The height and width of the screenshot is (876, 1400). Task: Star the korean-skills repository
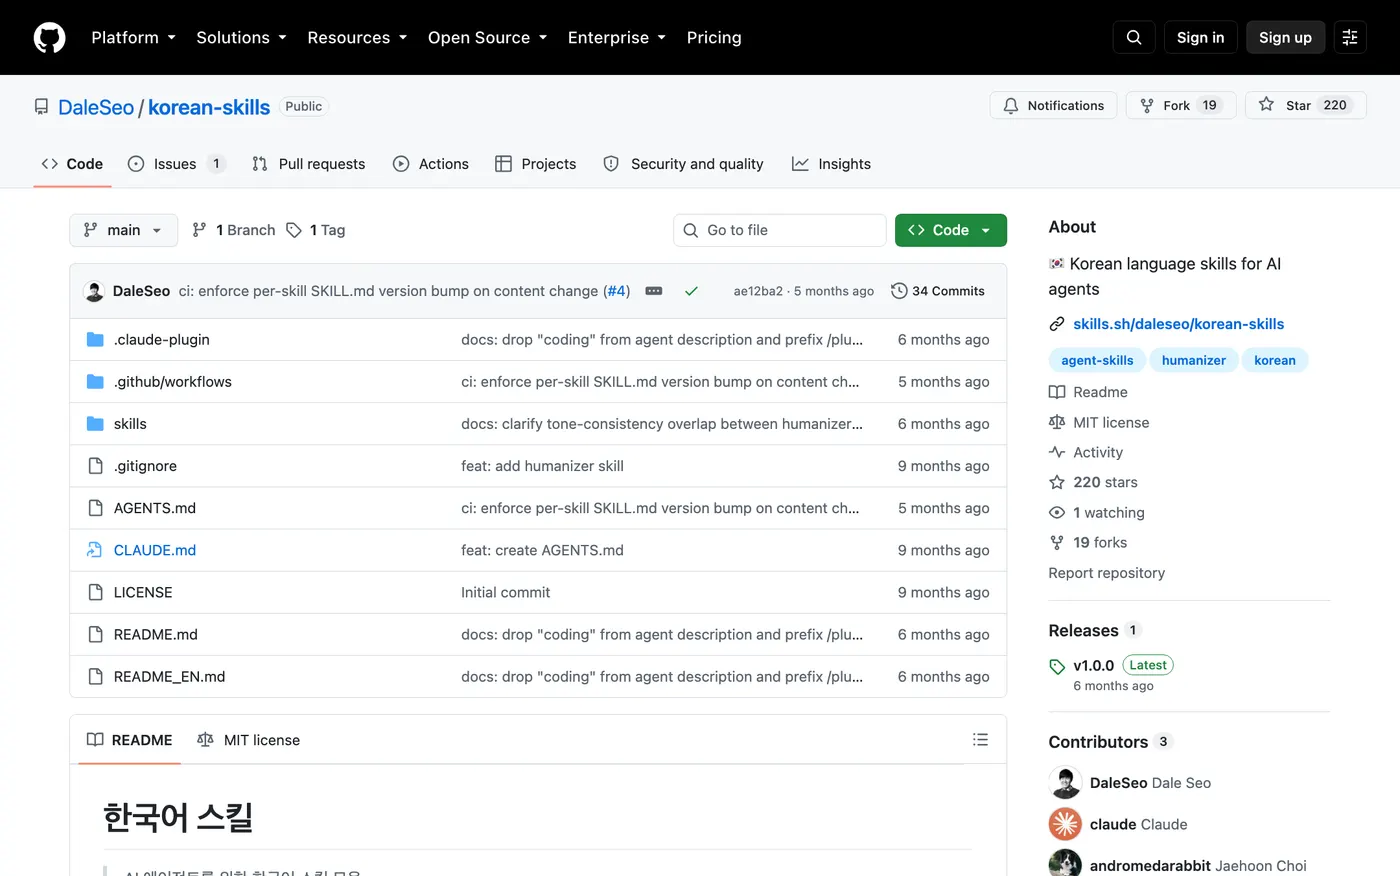pyautogui.click(x=1306, y=105)
